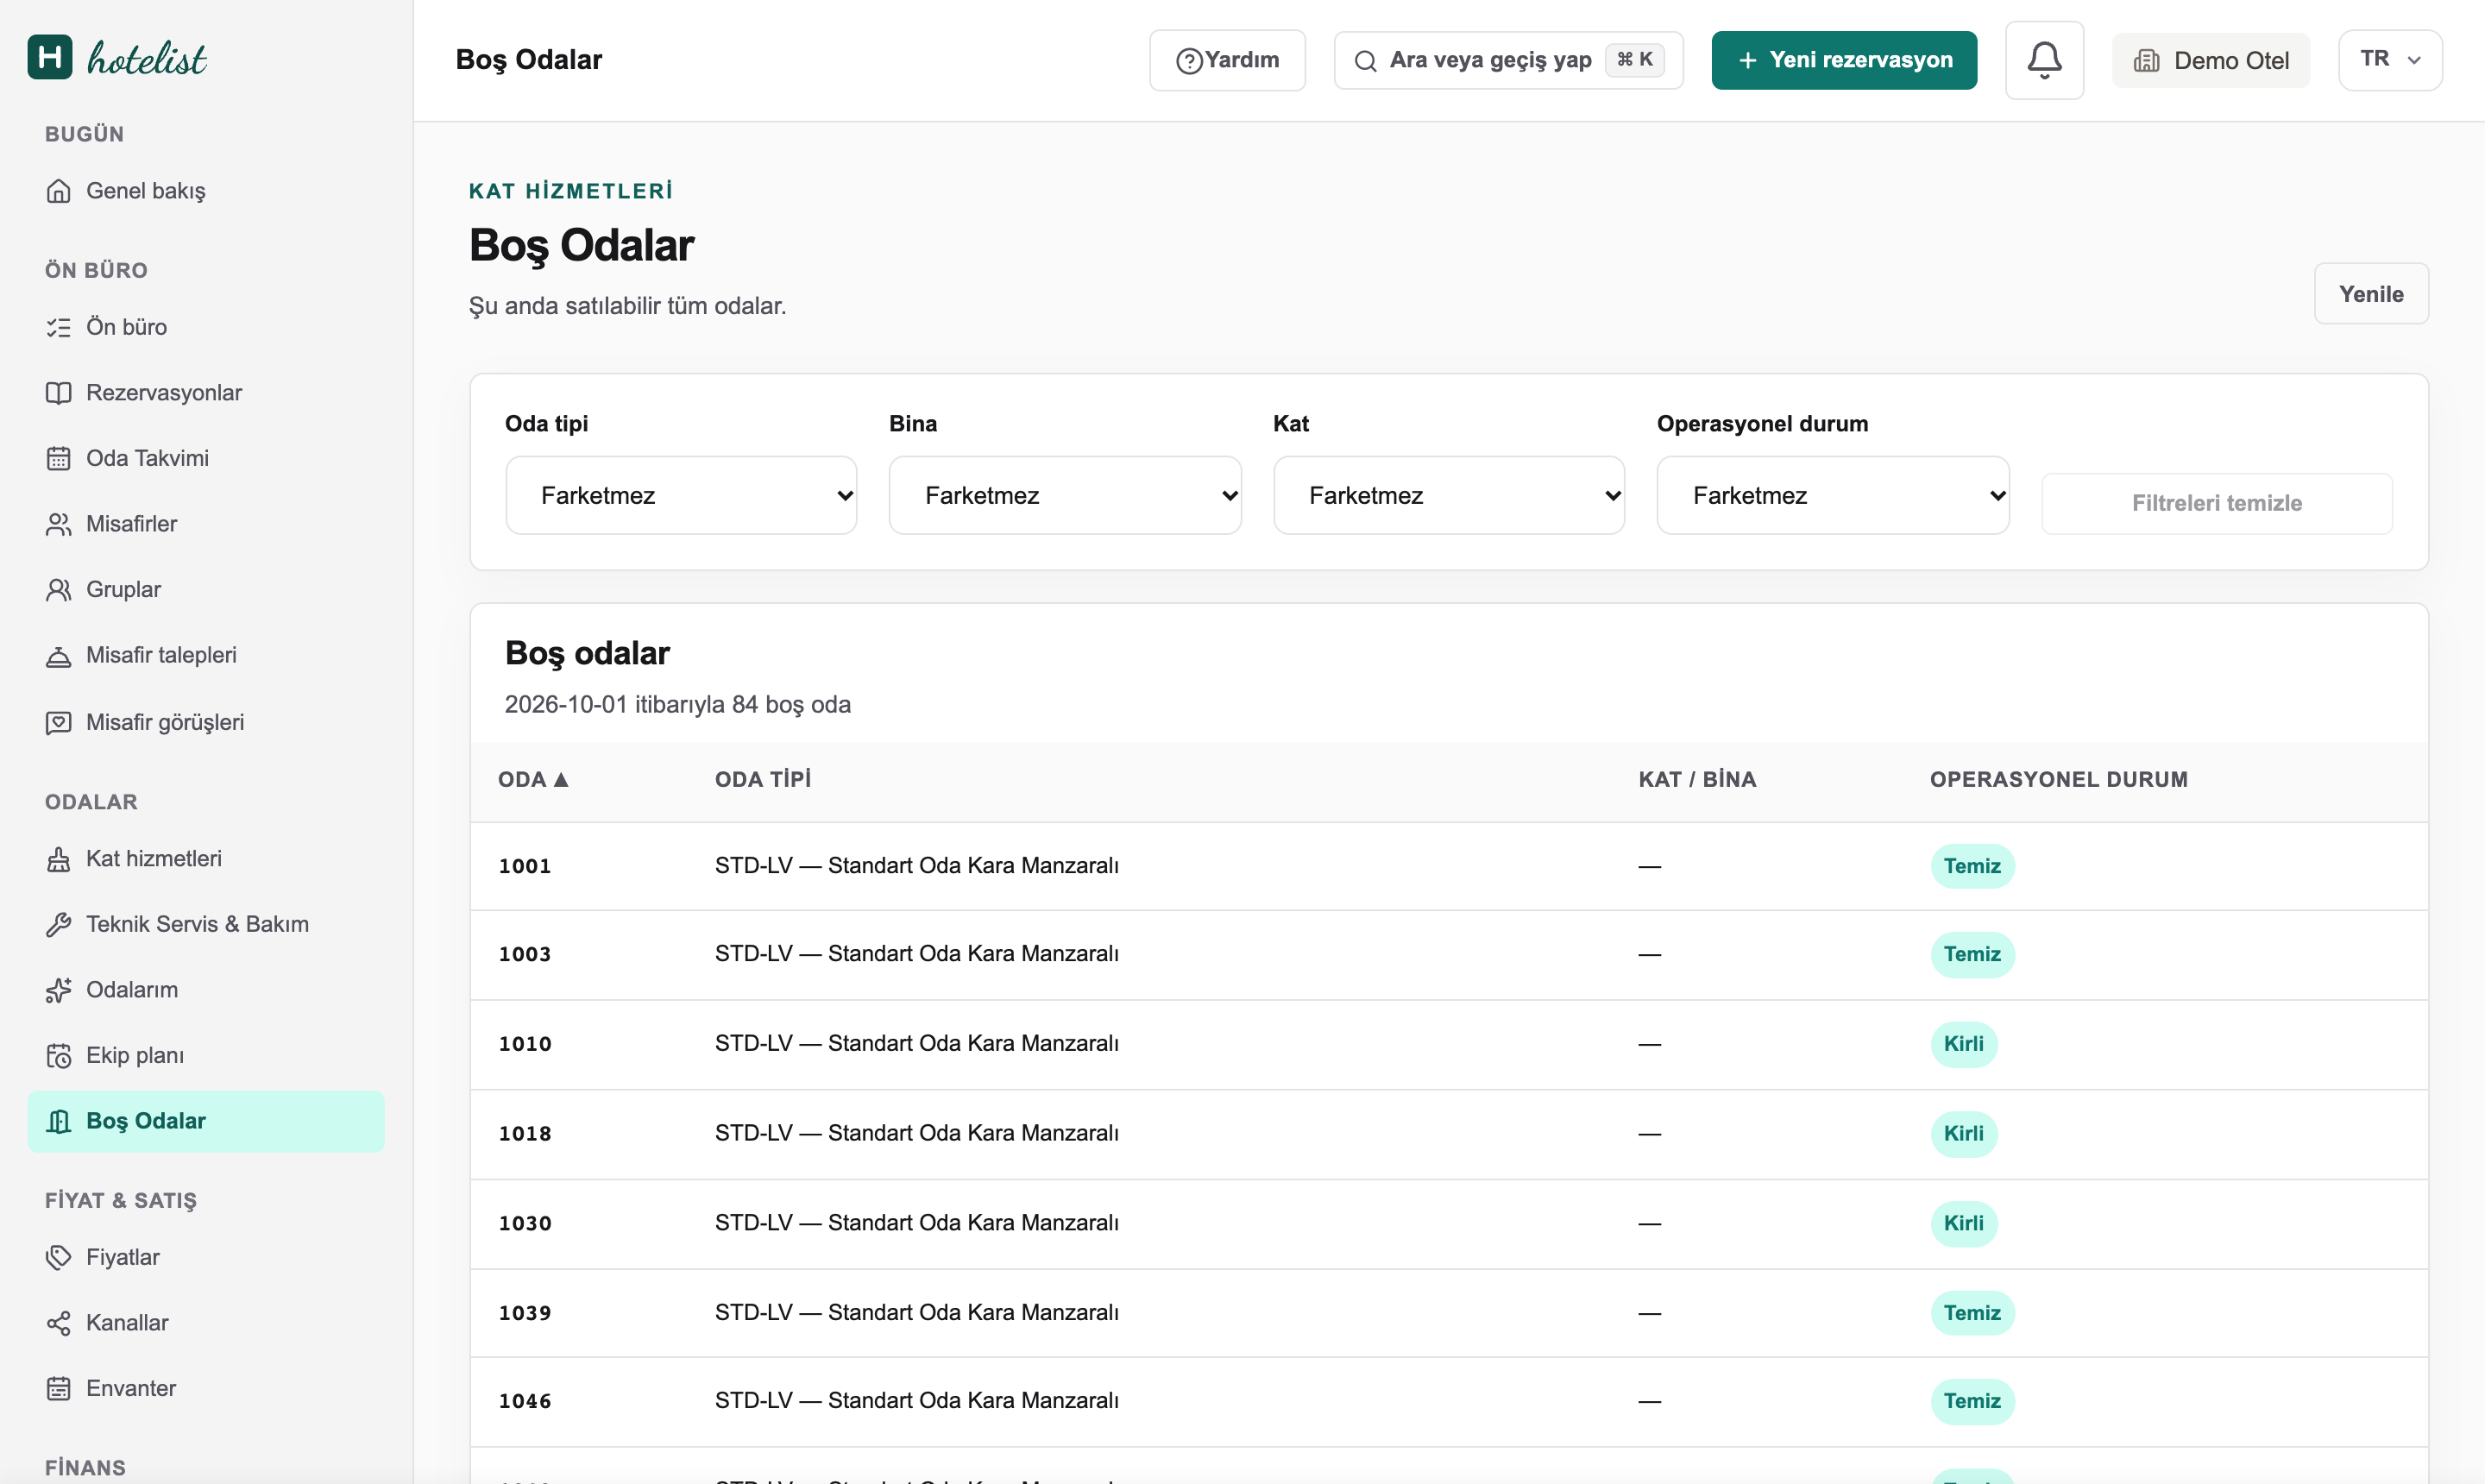Click the Rezervasyonlar book icon
This screenshot has height=1484, width=2485.
59,393
